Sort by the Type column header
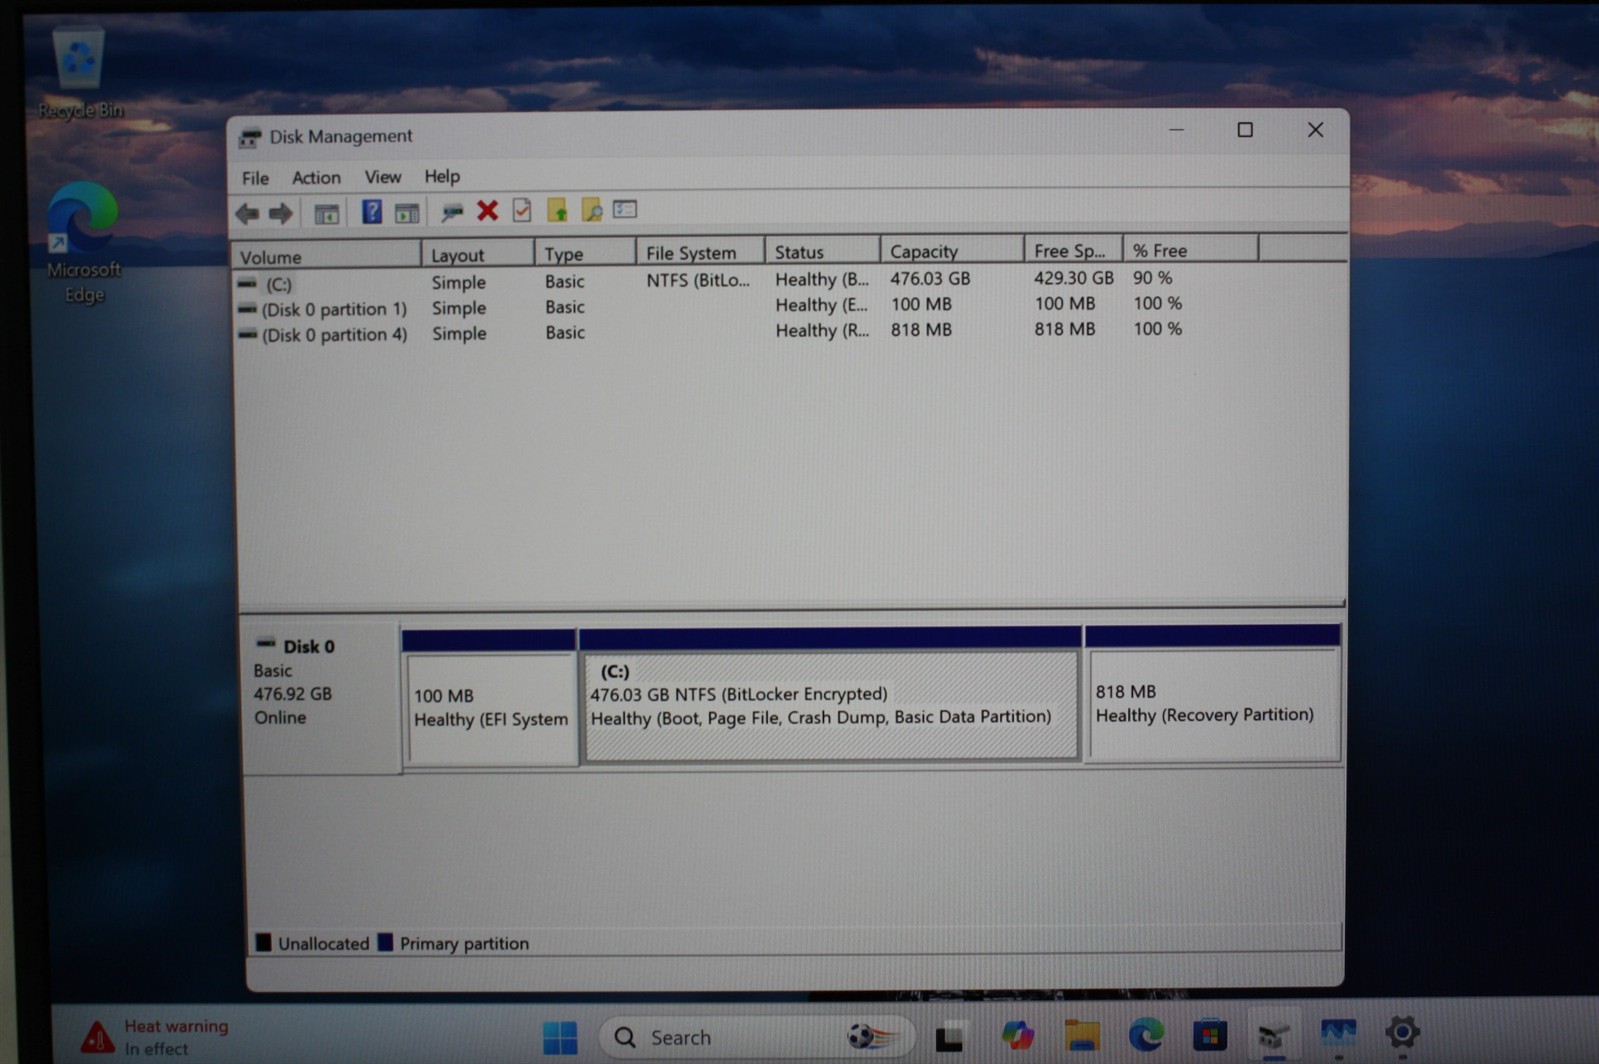 click(x=585, y=254)
